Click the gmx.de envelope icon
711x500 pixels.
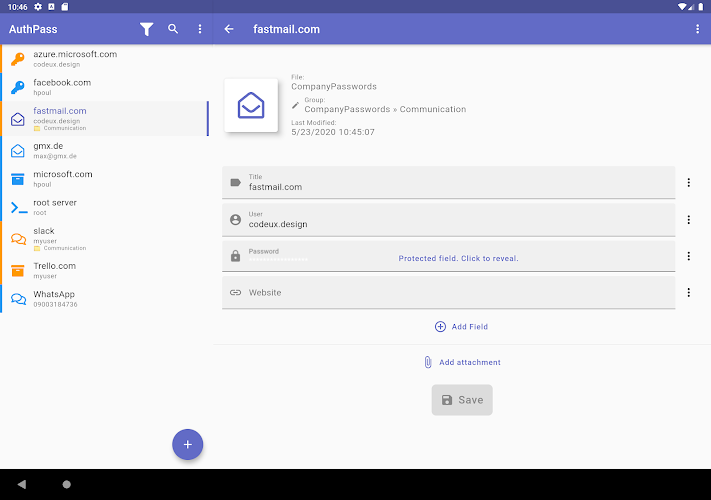18,150
